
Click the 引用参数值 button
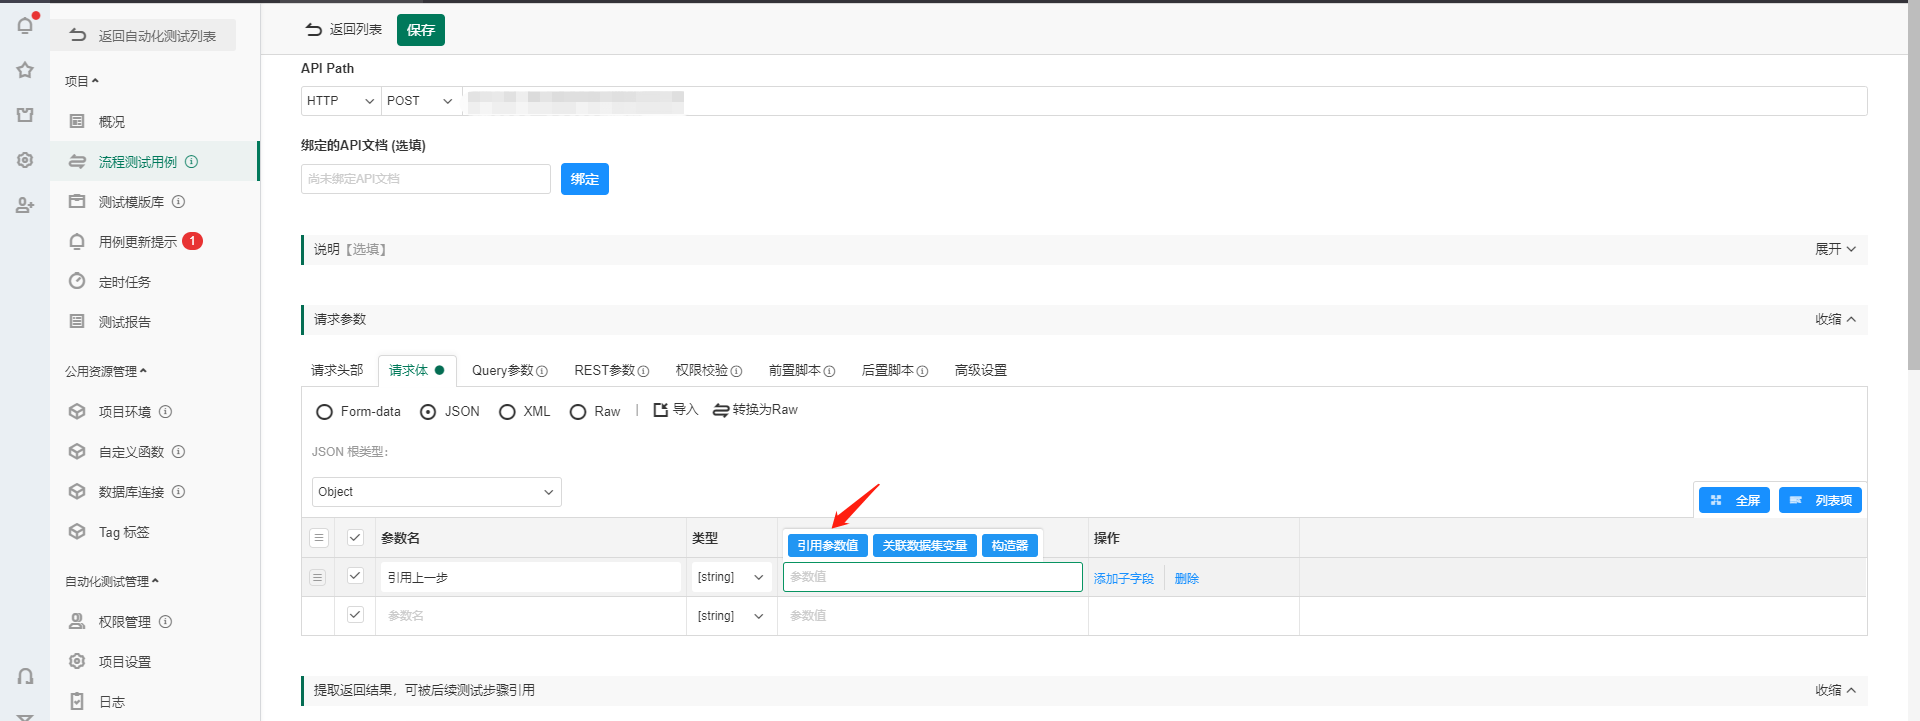pyautogui.click(x=827, y=545)
